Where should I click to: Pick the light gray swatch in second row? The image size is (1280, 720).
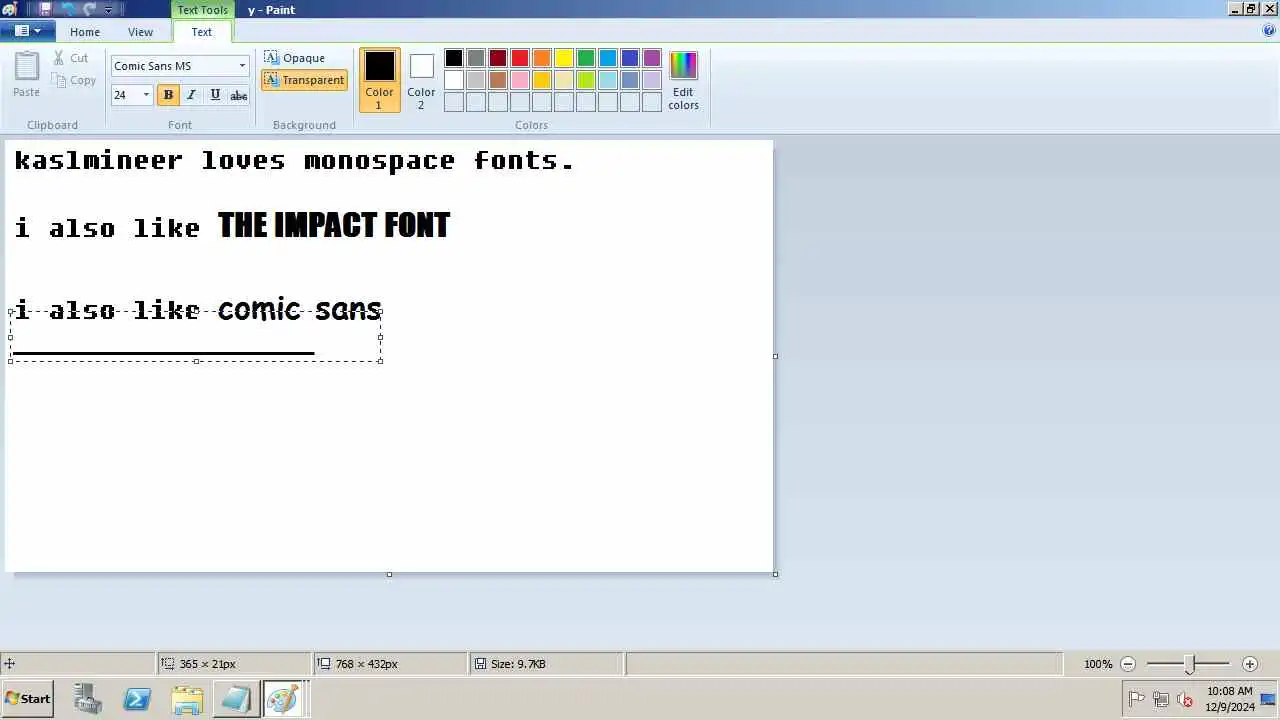click(476, 80)
